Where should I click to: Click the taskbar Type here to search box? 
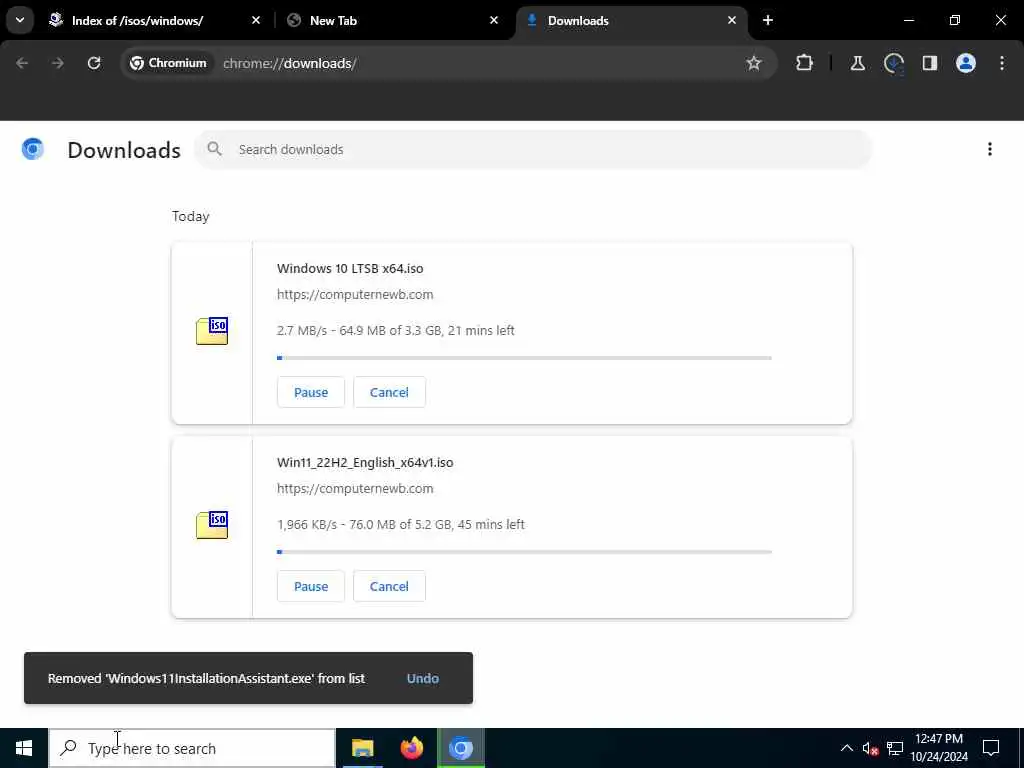click(192, 748)
